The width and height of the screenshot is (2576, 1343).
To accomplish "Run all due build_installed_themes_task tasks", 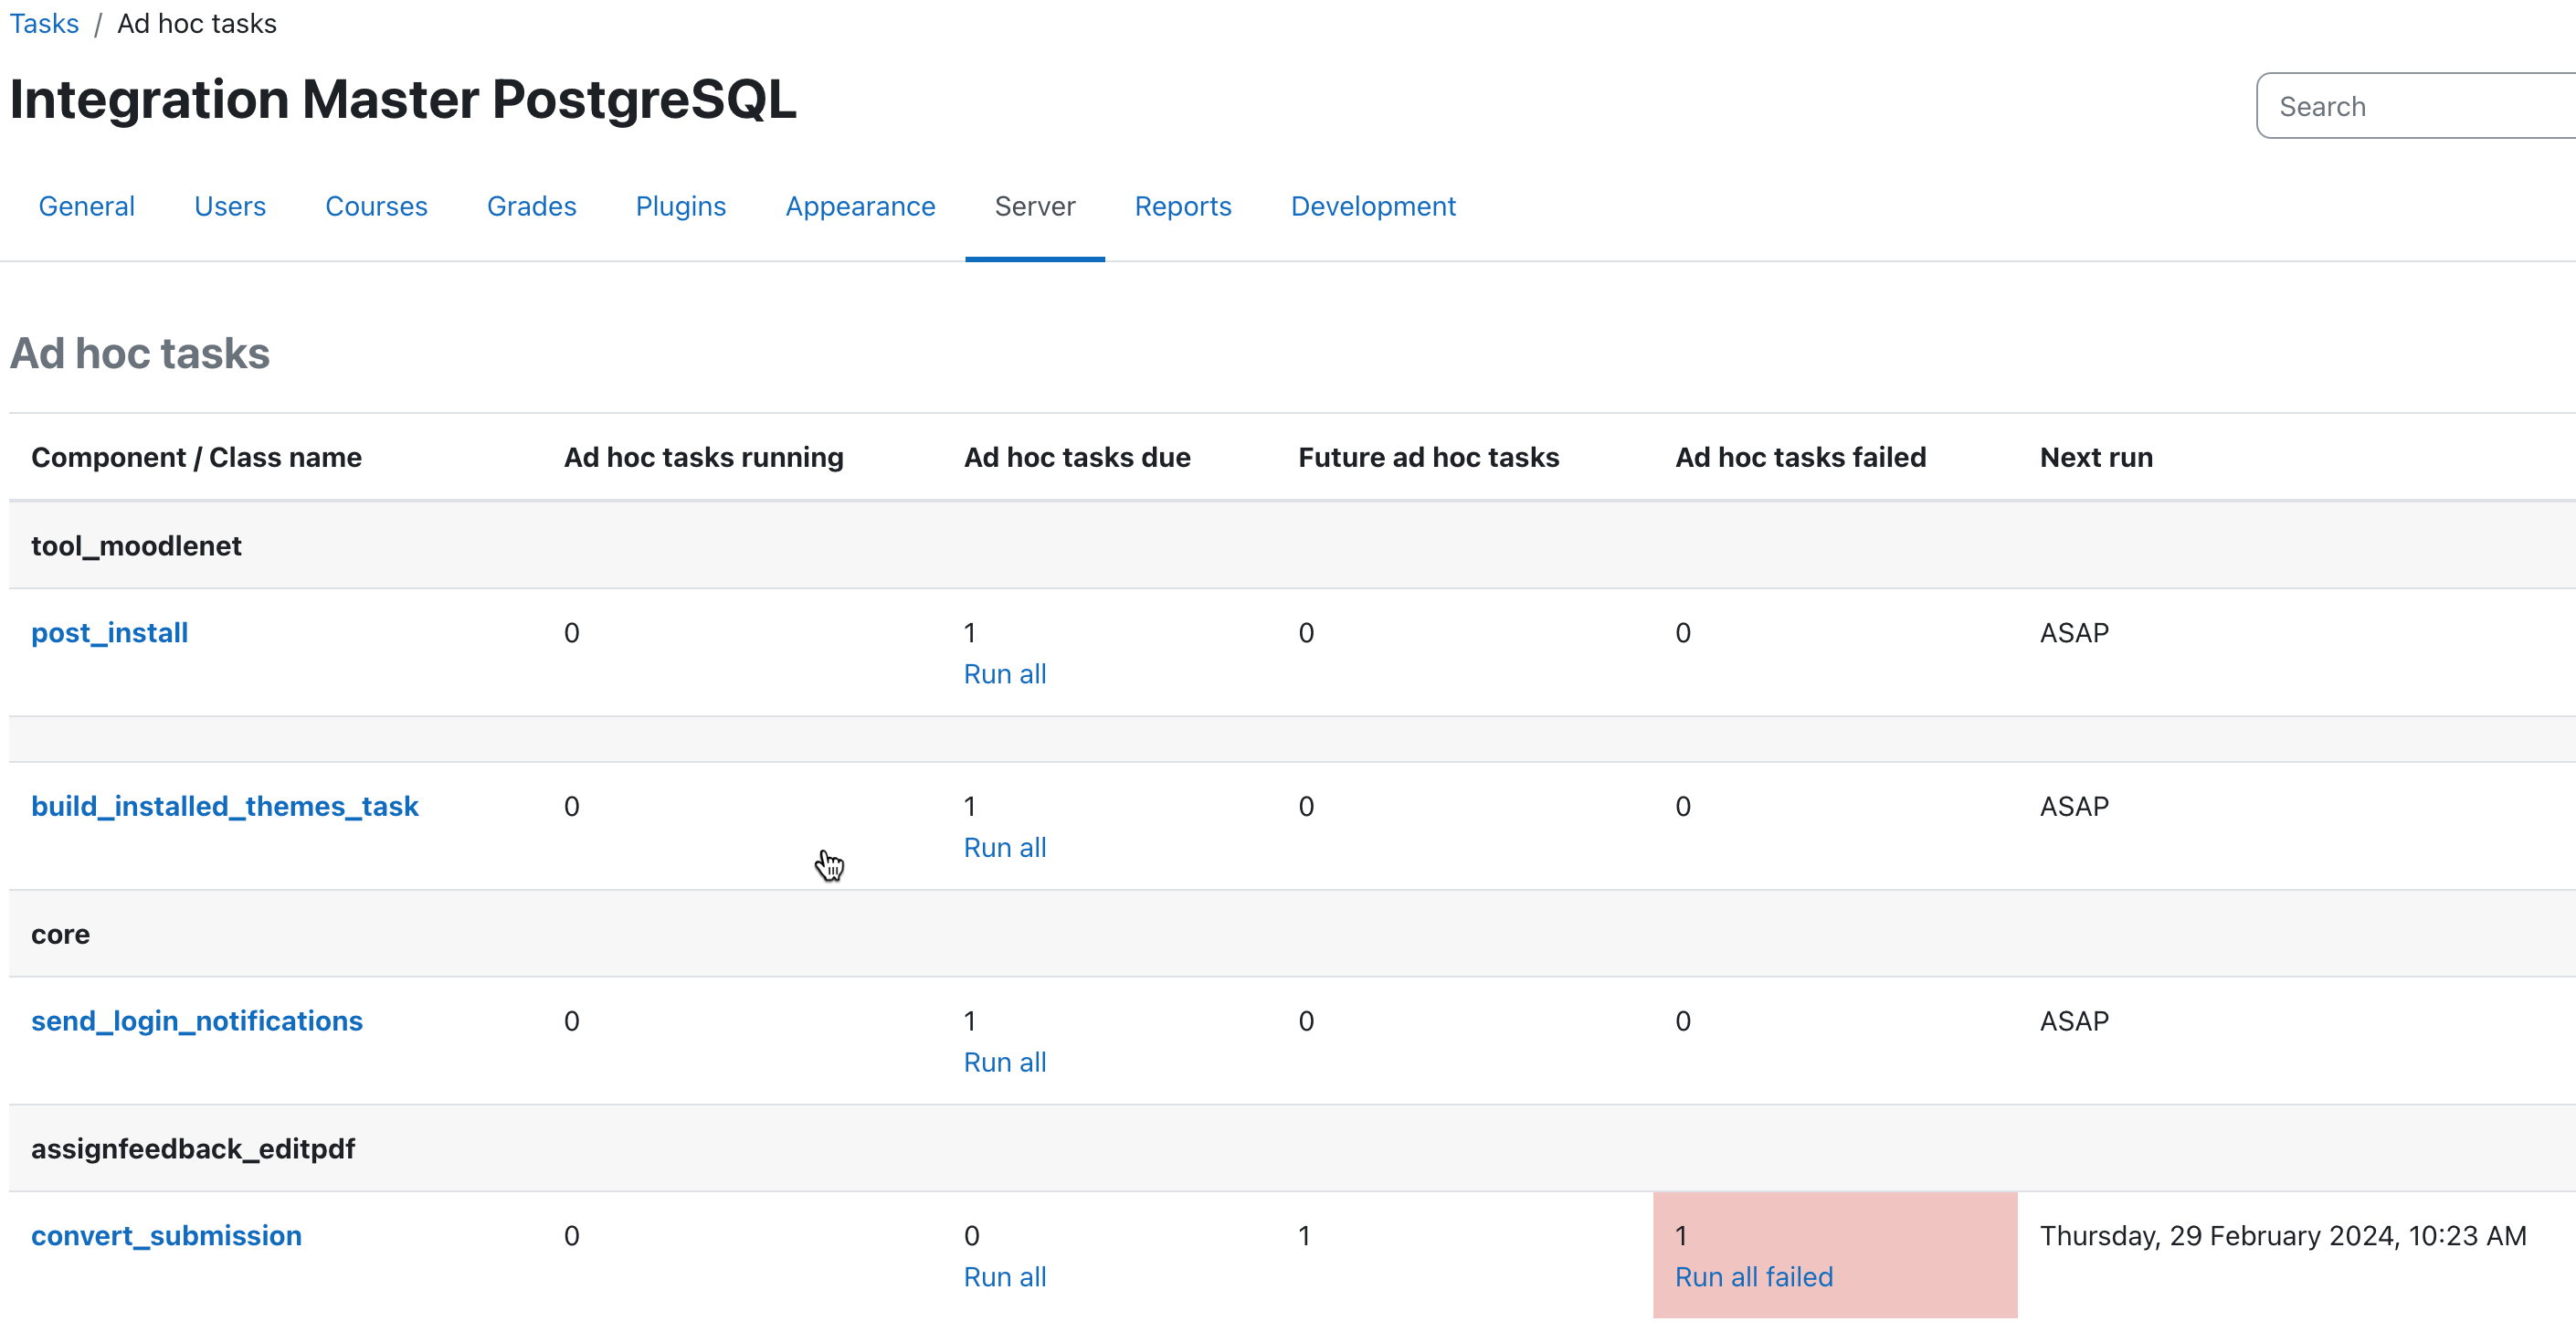I will click(1005, 847).
